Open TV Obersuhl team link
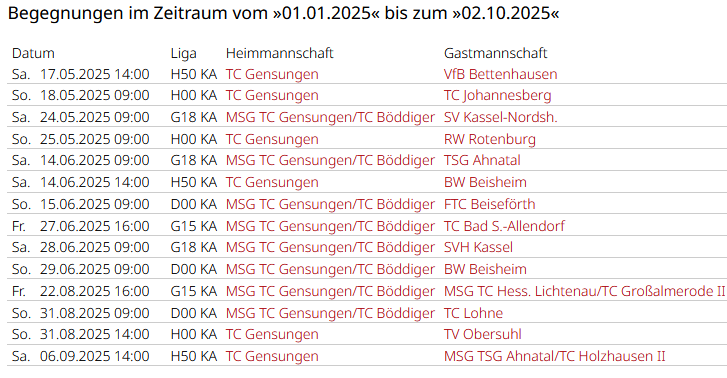 [x=483, y=334]
